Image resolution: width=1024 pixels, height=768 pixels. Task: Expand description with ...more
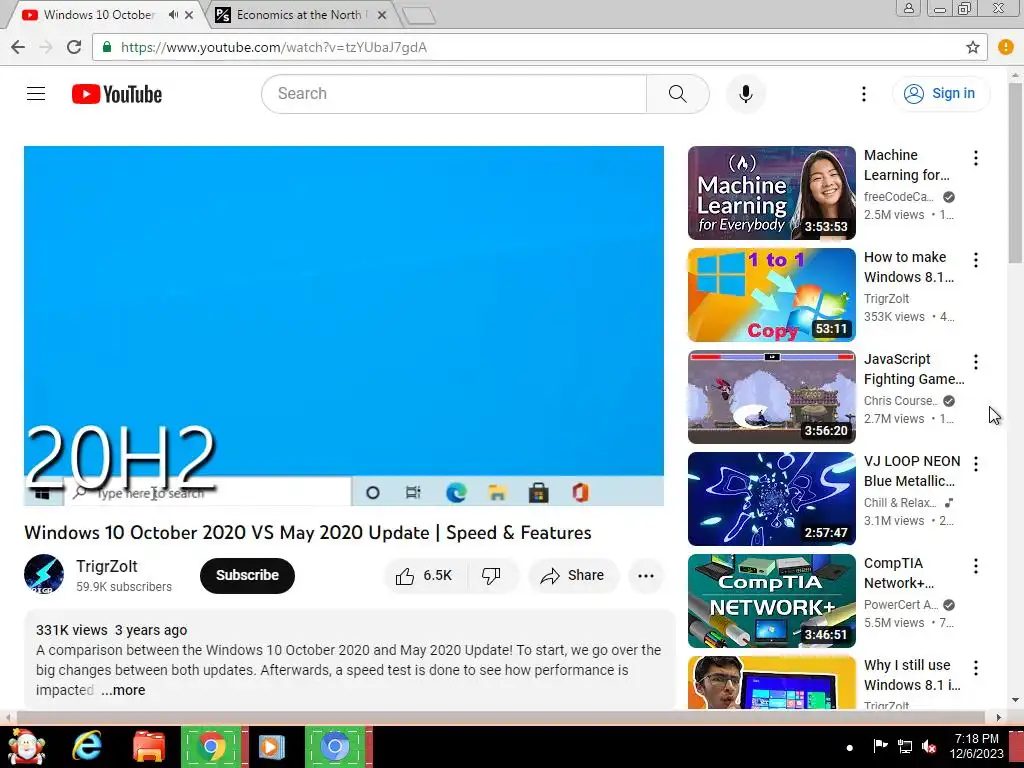click(123, 690)
